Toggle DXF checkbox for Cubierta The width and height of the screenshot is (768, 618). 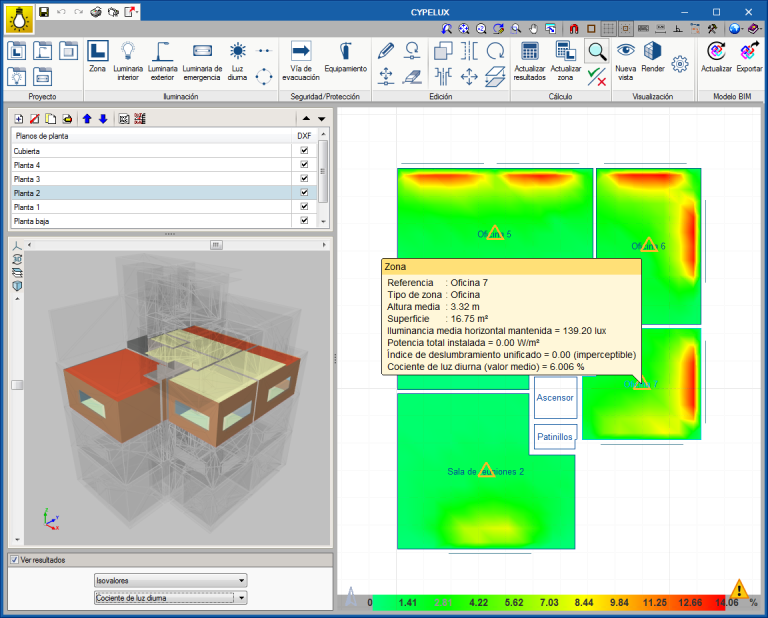tap(304, 150)
